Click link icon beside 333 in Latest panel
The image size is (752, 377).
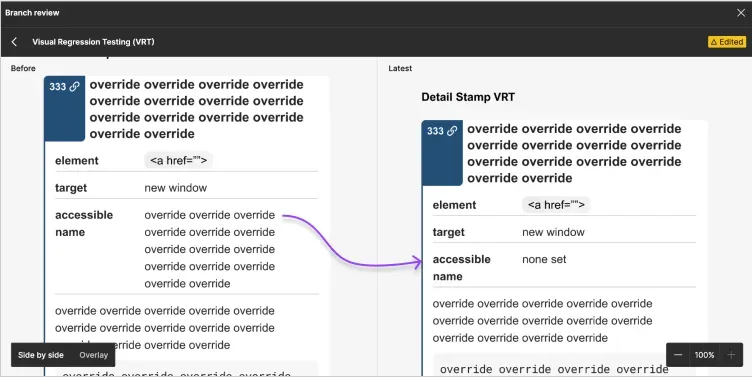pyautogui.click(x=452, y=131)
